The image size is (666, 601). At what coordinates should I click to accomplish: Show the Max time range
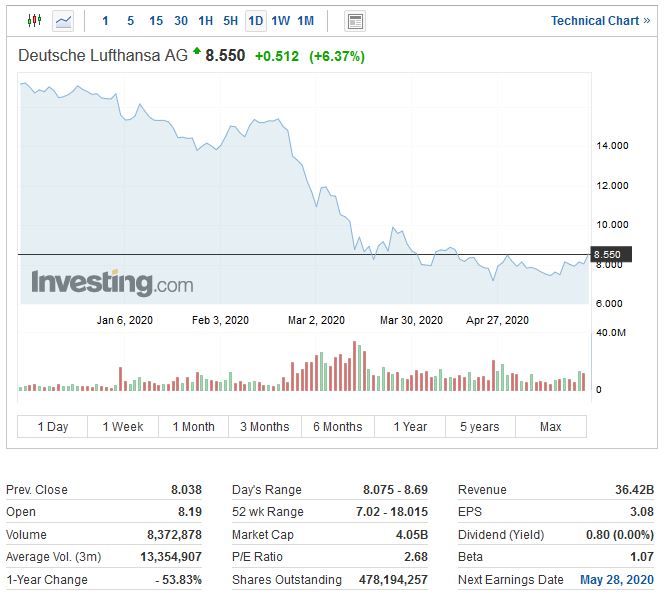click(550, 426)
